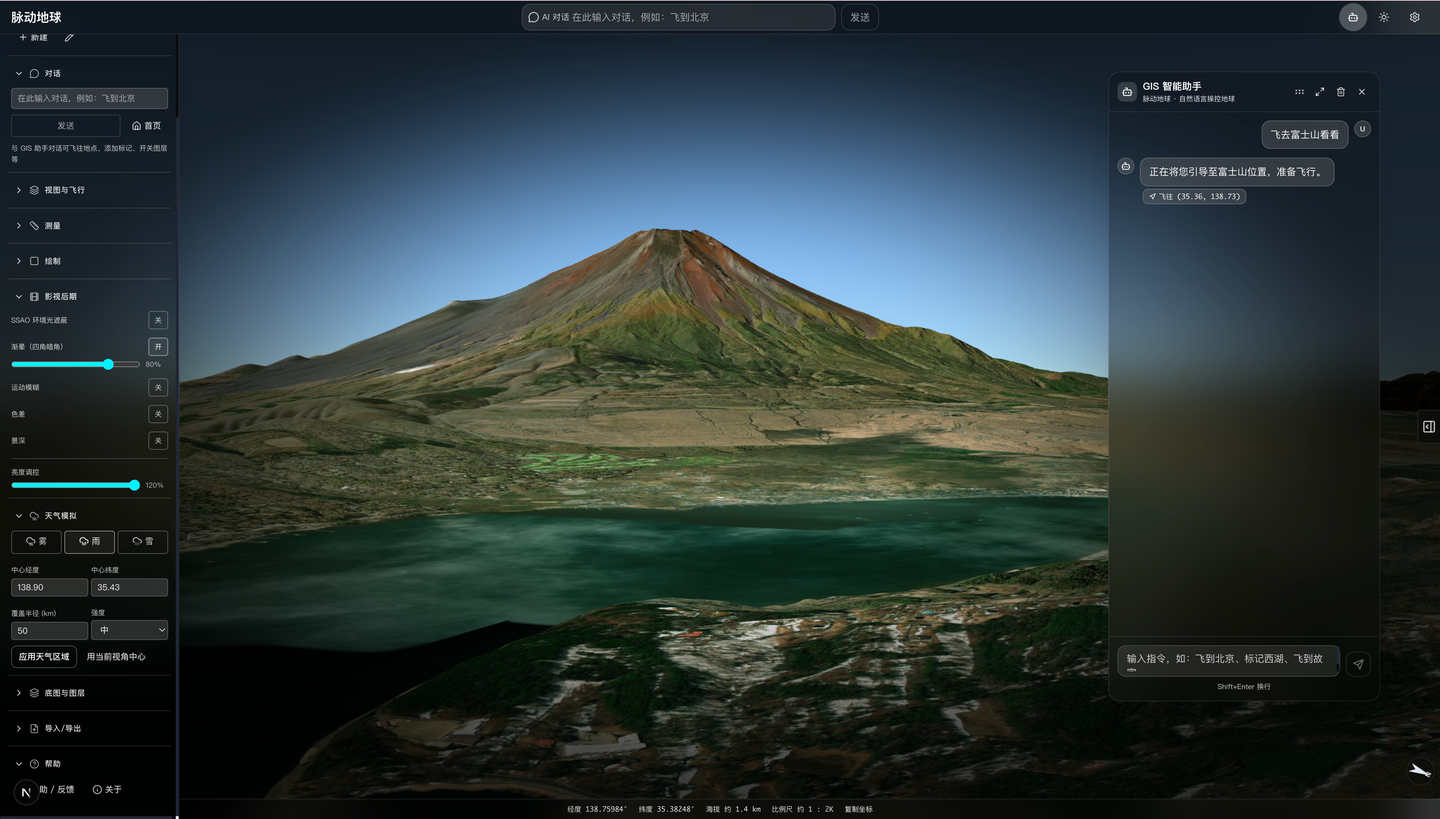
Task: Expand the GIS assistant panel fullscreen
Action: click(1320, 92)
